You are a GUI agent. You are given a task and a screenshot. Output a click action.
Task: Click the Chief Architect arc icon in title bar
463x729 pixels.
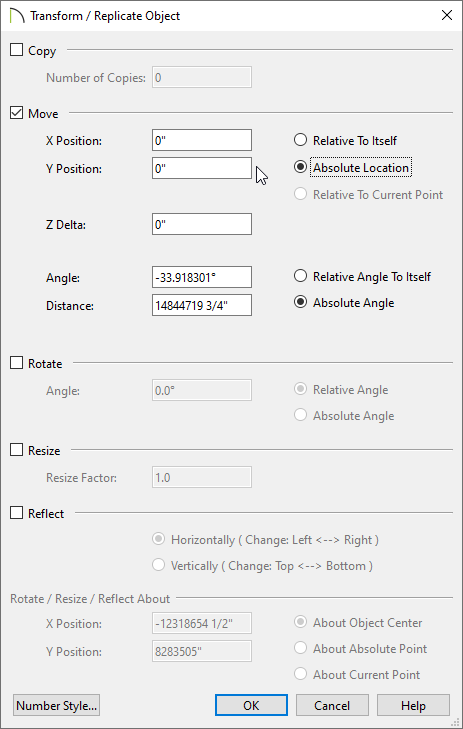(17, 15)
